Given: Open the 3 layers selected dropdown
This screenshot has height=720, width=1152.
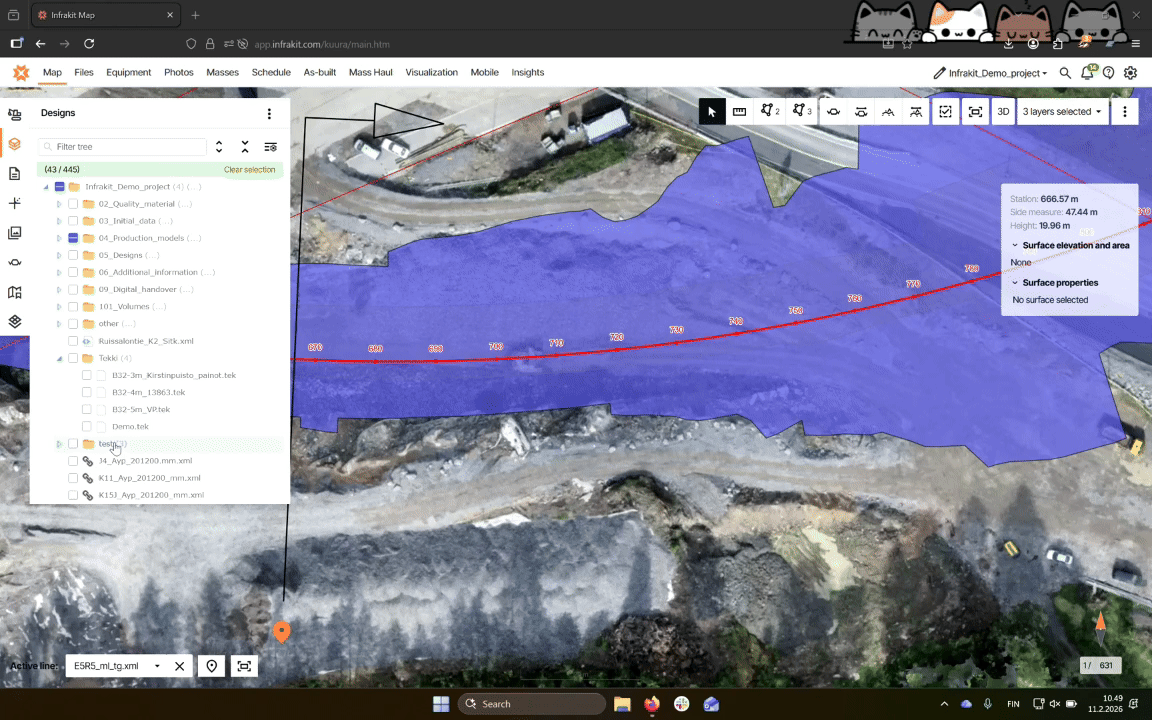Looking at the screenshot, I should point(1062,112).
